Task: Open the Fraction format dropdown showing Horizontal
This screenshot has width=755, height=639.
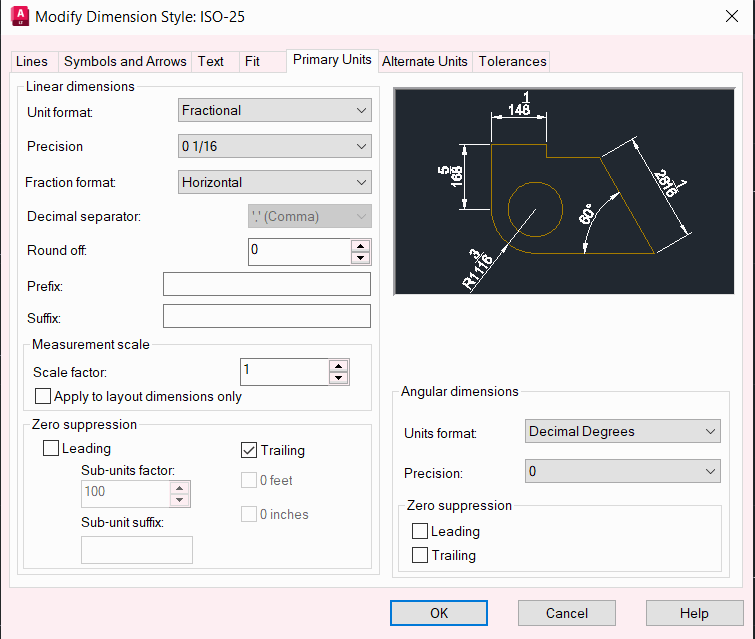Action: 274,182
